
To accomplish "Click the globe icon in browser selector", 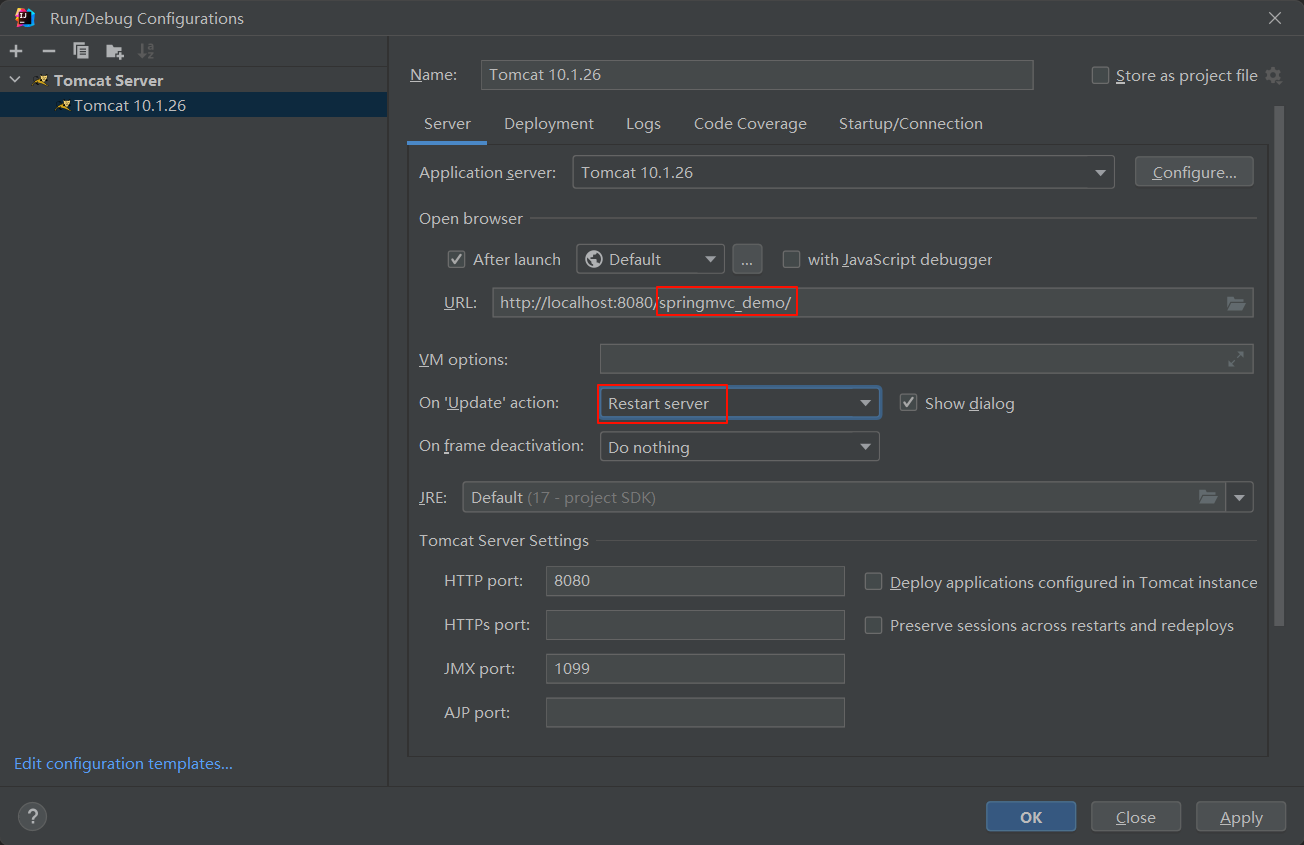I will (594, 259).
